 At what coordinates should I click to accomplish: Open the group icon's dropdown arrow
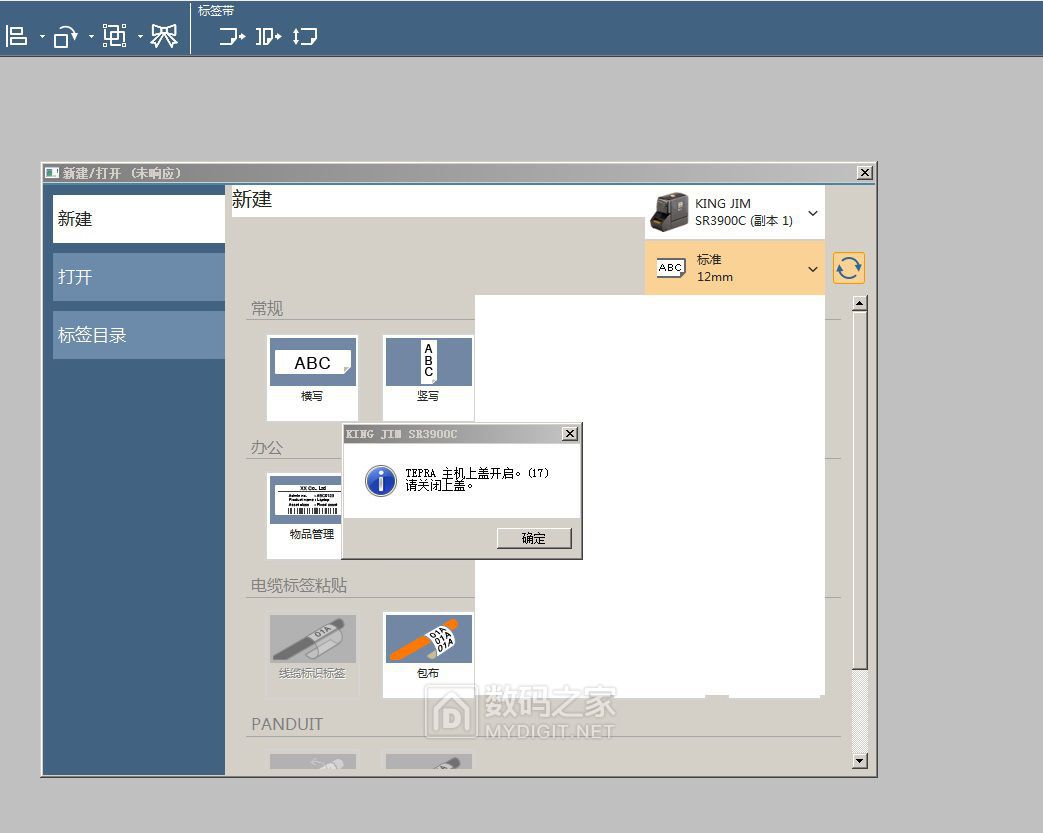pyautogui.click(x=140, y=37)
